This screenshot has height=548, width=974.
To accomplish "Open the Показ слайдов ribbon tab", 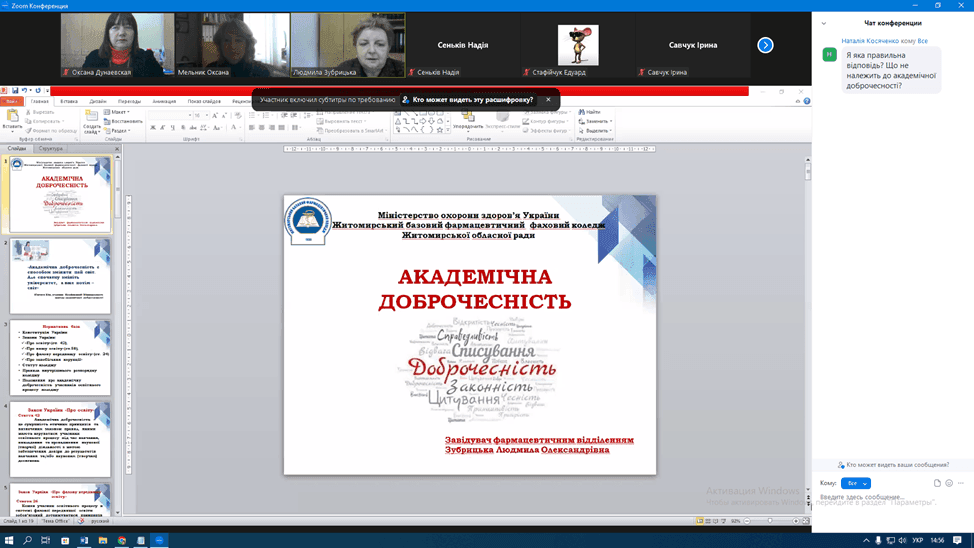I will click(204, 101).
